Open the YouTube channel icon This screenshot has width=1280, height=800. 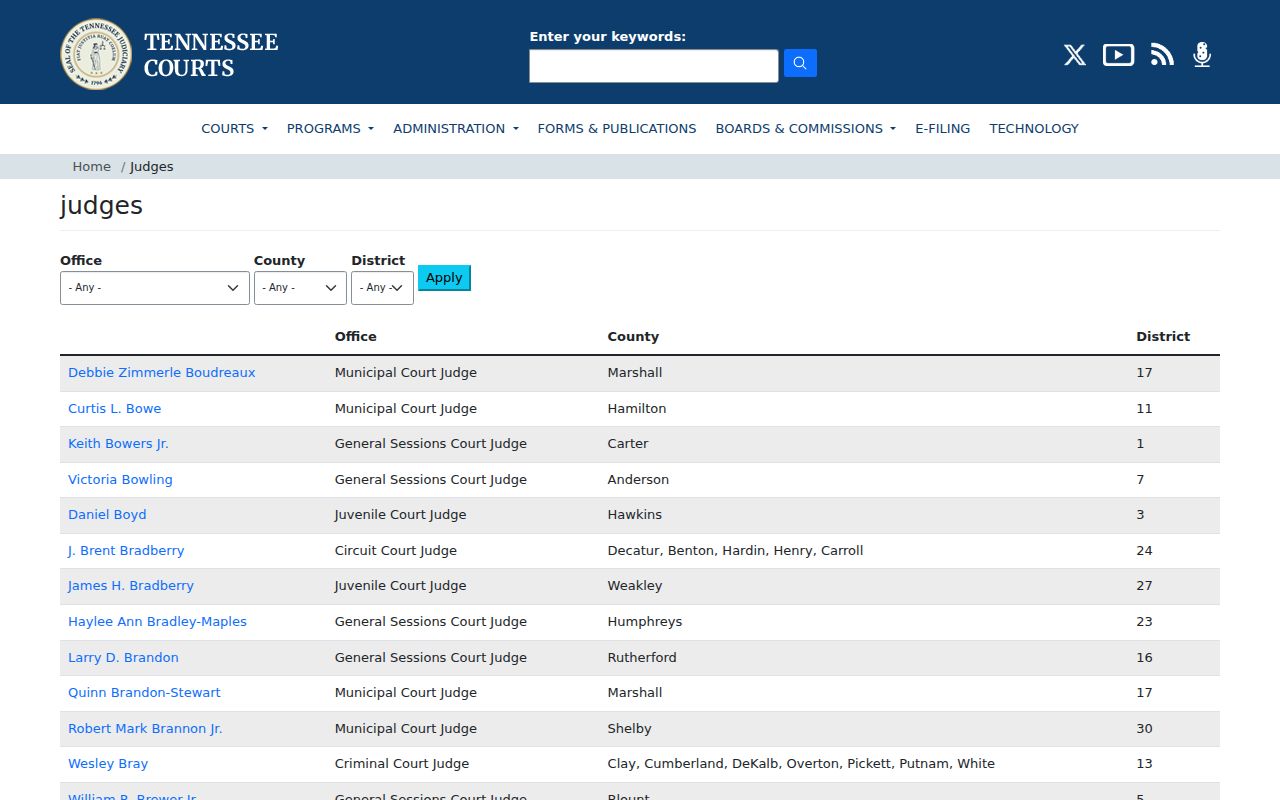click(1118, 55)
